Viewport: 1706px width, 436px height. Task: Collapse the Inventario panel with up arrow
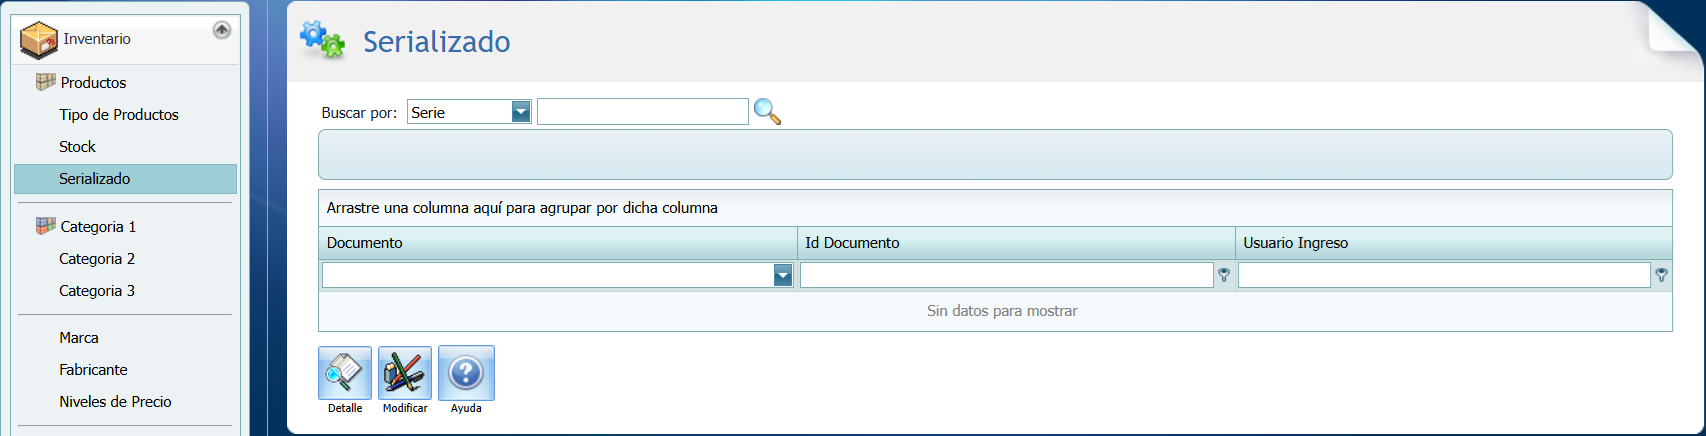click(222, 30)
